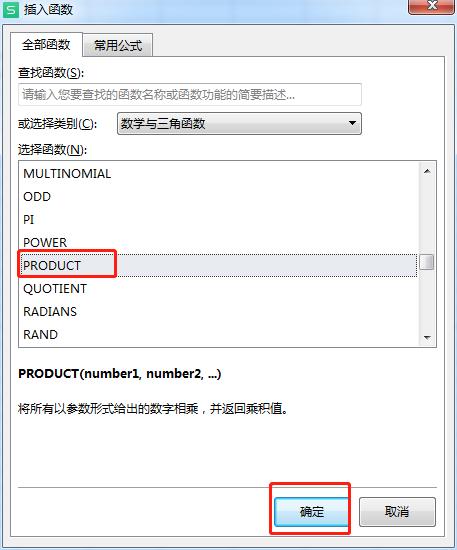Cancel with the 取消 button

(x=397, y=512)
